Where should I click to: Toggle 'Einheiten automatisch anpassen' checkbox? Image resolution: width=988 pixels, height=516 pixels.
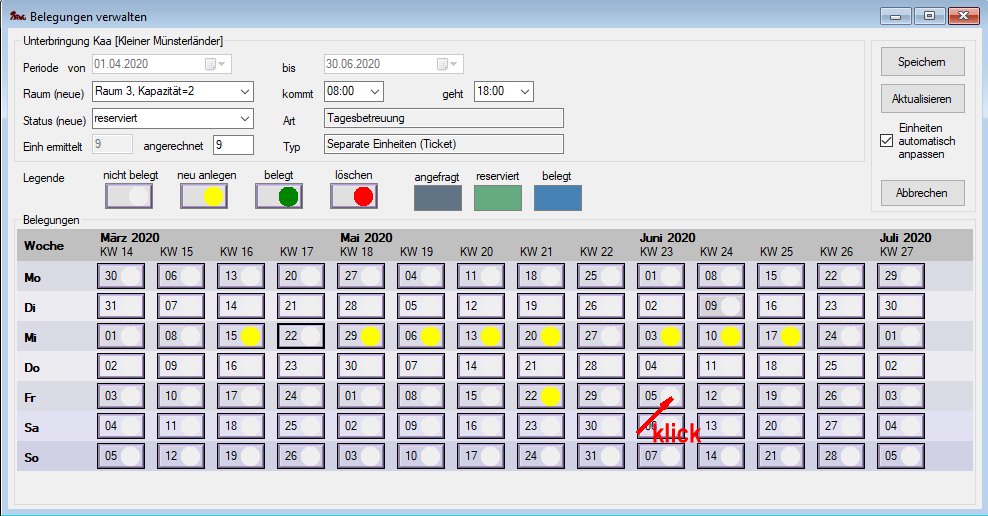click(x=886, y=141)
